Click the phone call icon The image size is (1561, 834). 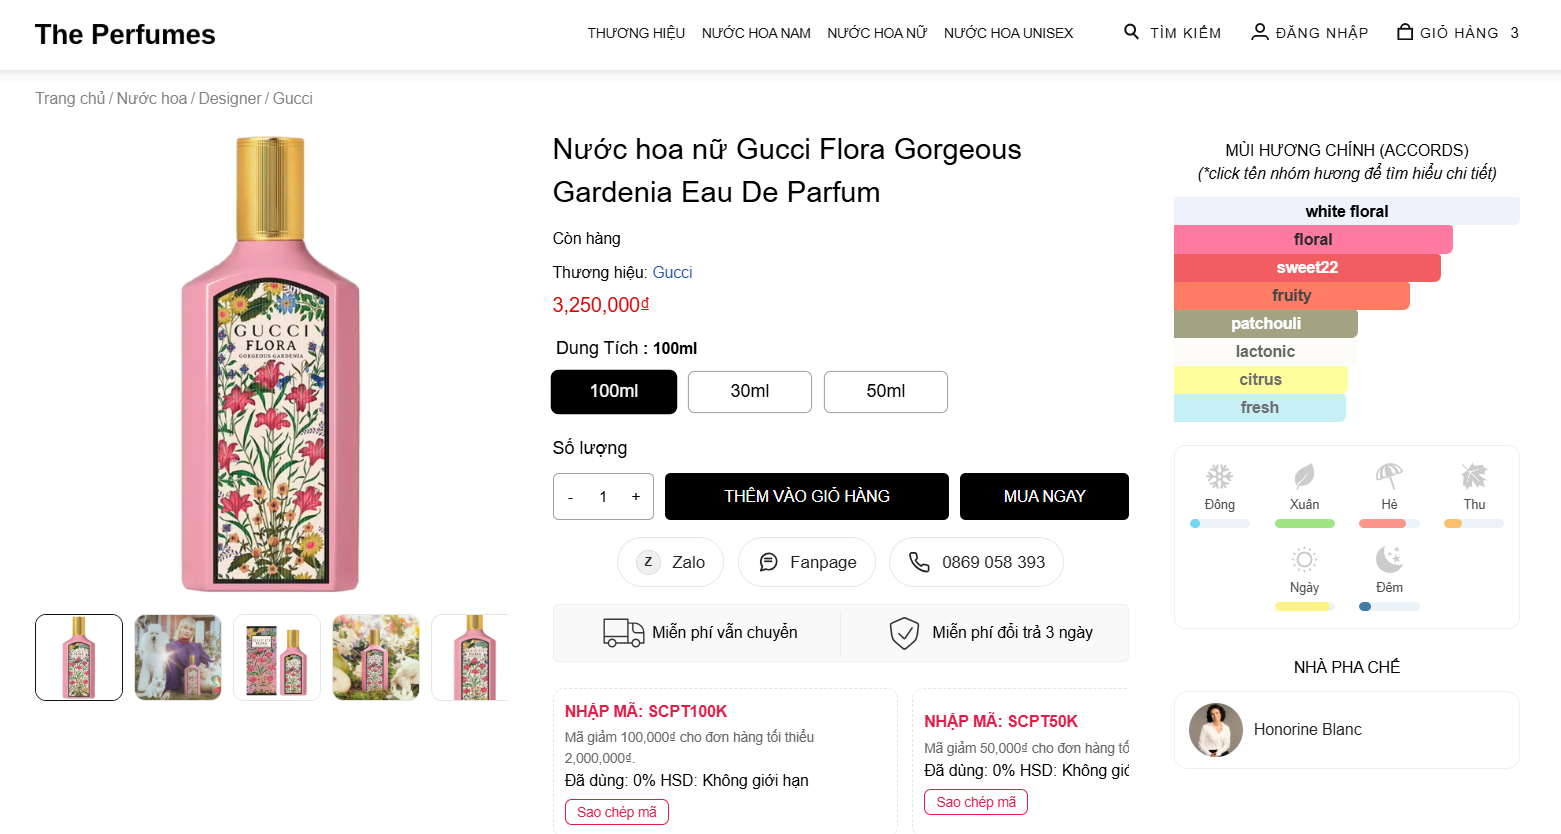pos(919,562)
